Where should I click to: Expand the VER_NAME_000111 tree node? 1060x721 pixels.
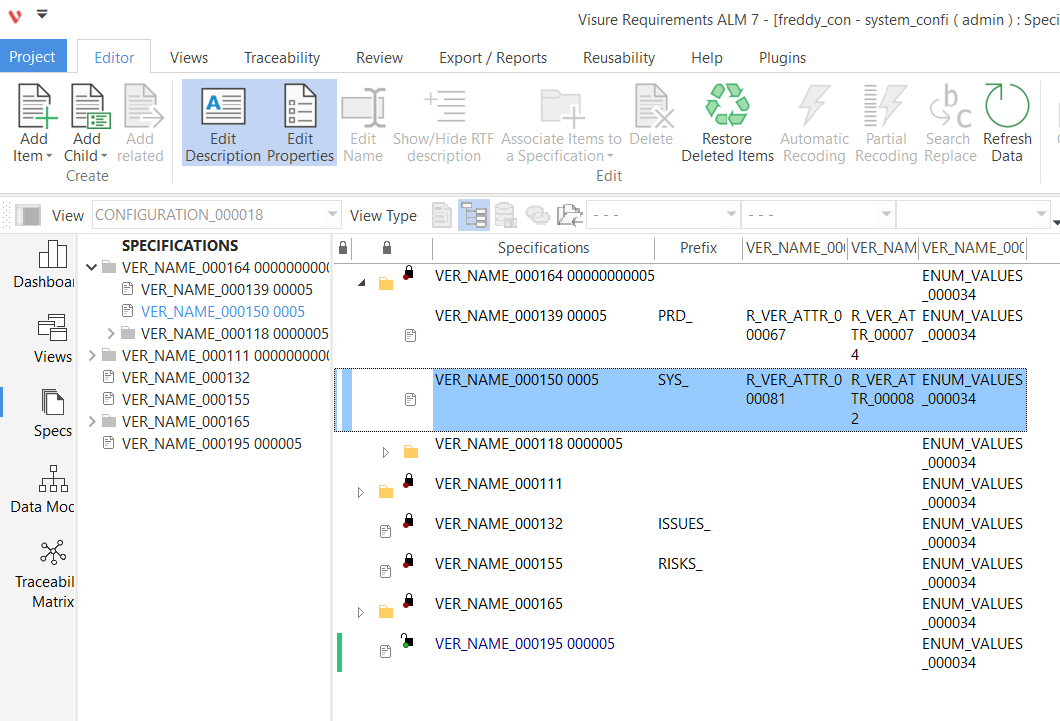coord(92,355)
